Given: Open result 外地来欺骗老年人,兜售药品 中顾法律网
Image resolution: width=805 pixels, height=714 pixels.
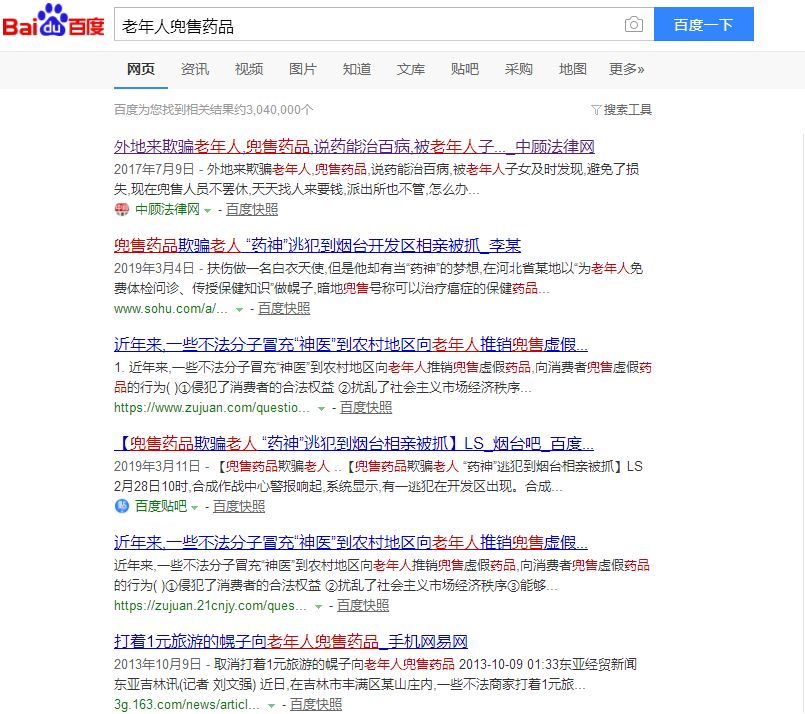Looking at the screenshot, I should point(354,147).
